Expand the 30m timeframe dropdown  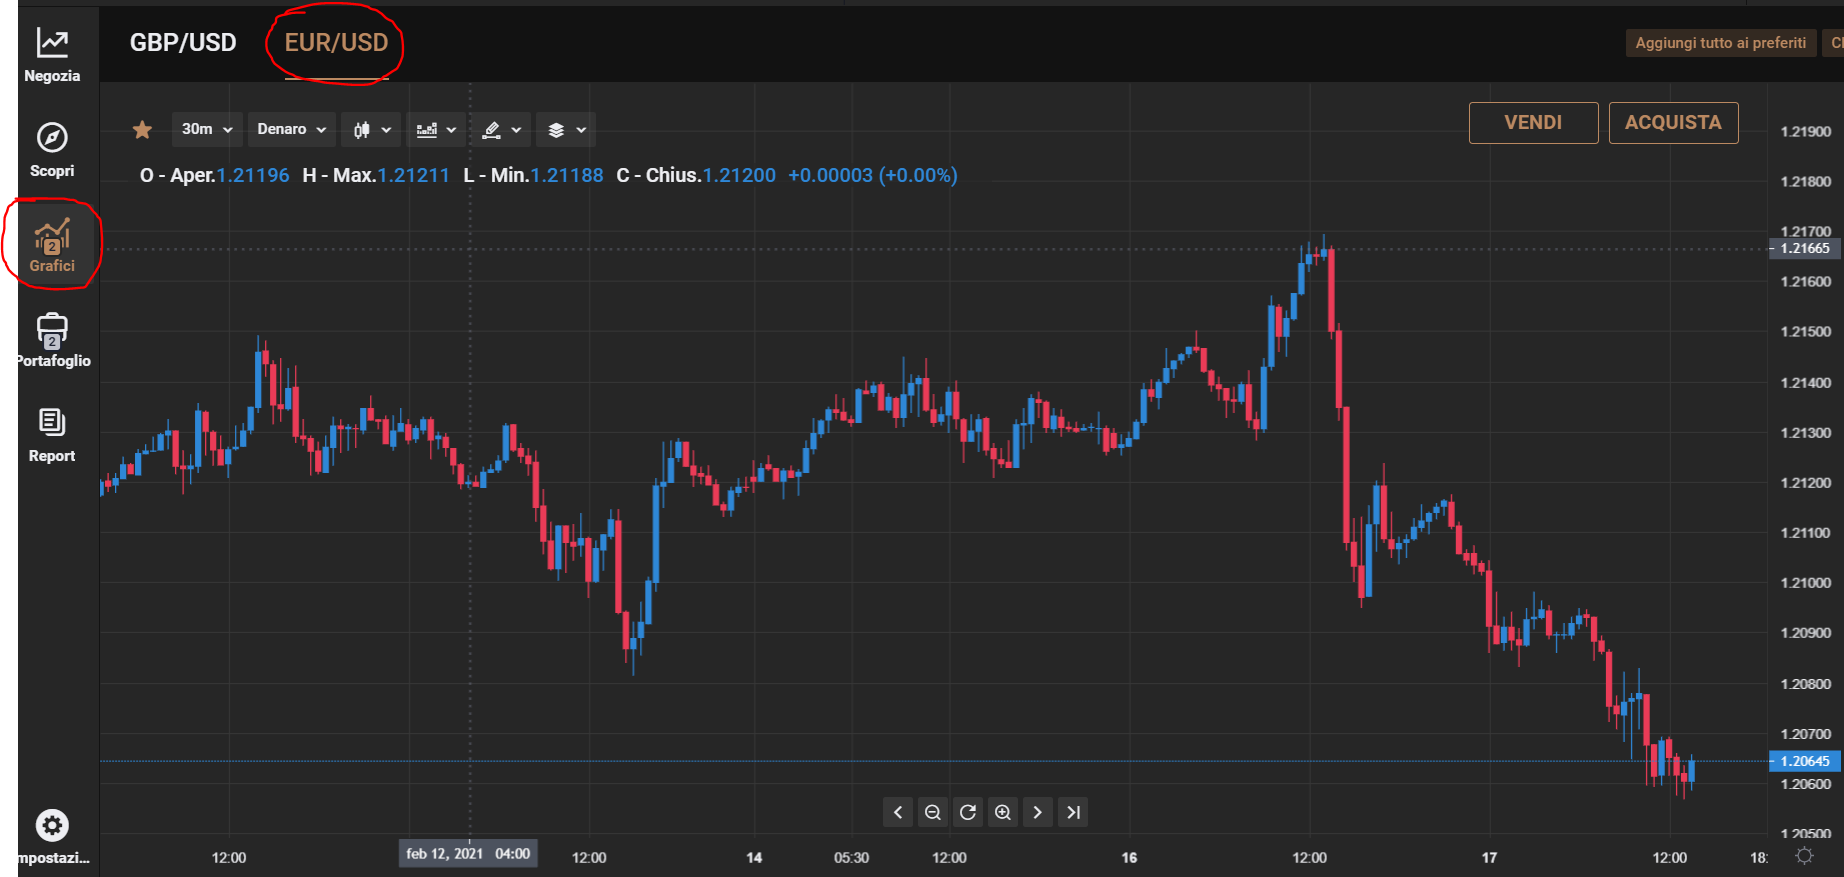pos(207,129)
